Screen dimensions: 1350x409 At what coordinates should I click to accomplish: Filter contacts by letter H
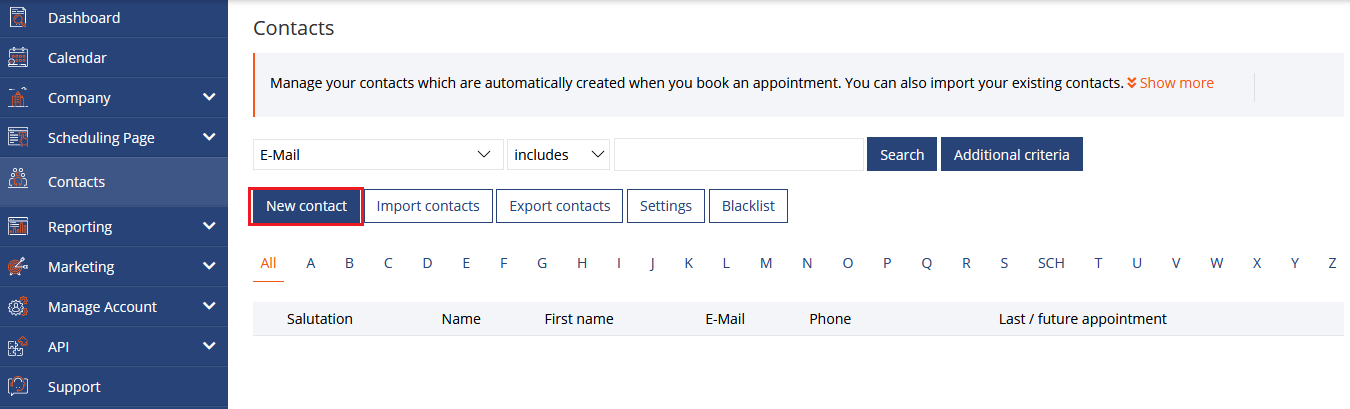click(582, 263)
